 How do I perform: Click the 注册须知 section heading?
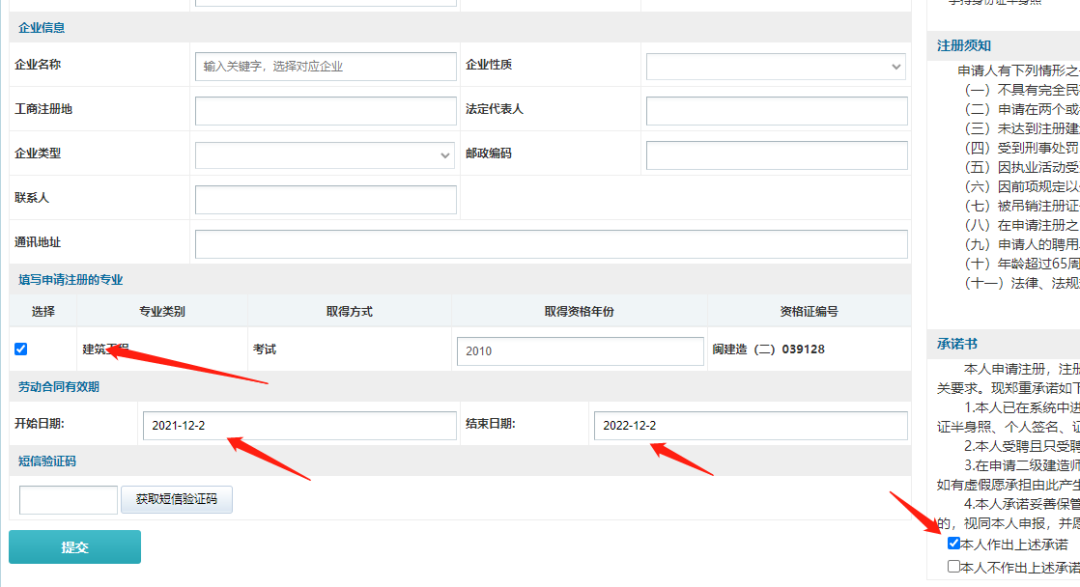(964, 45)
